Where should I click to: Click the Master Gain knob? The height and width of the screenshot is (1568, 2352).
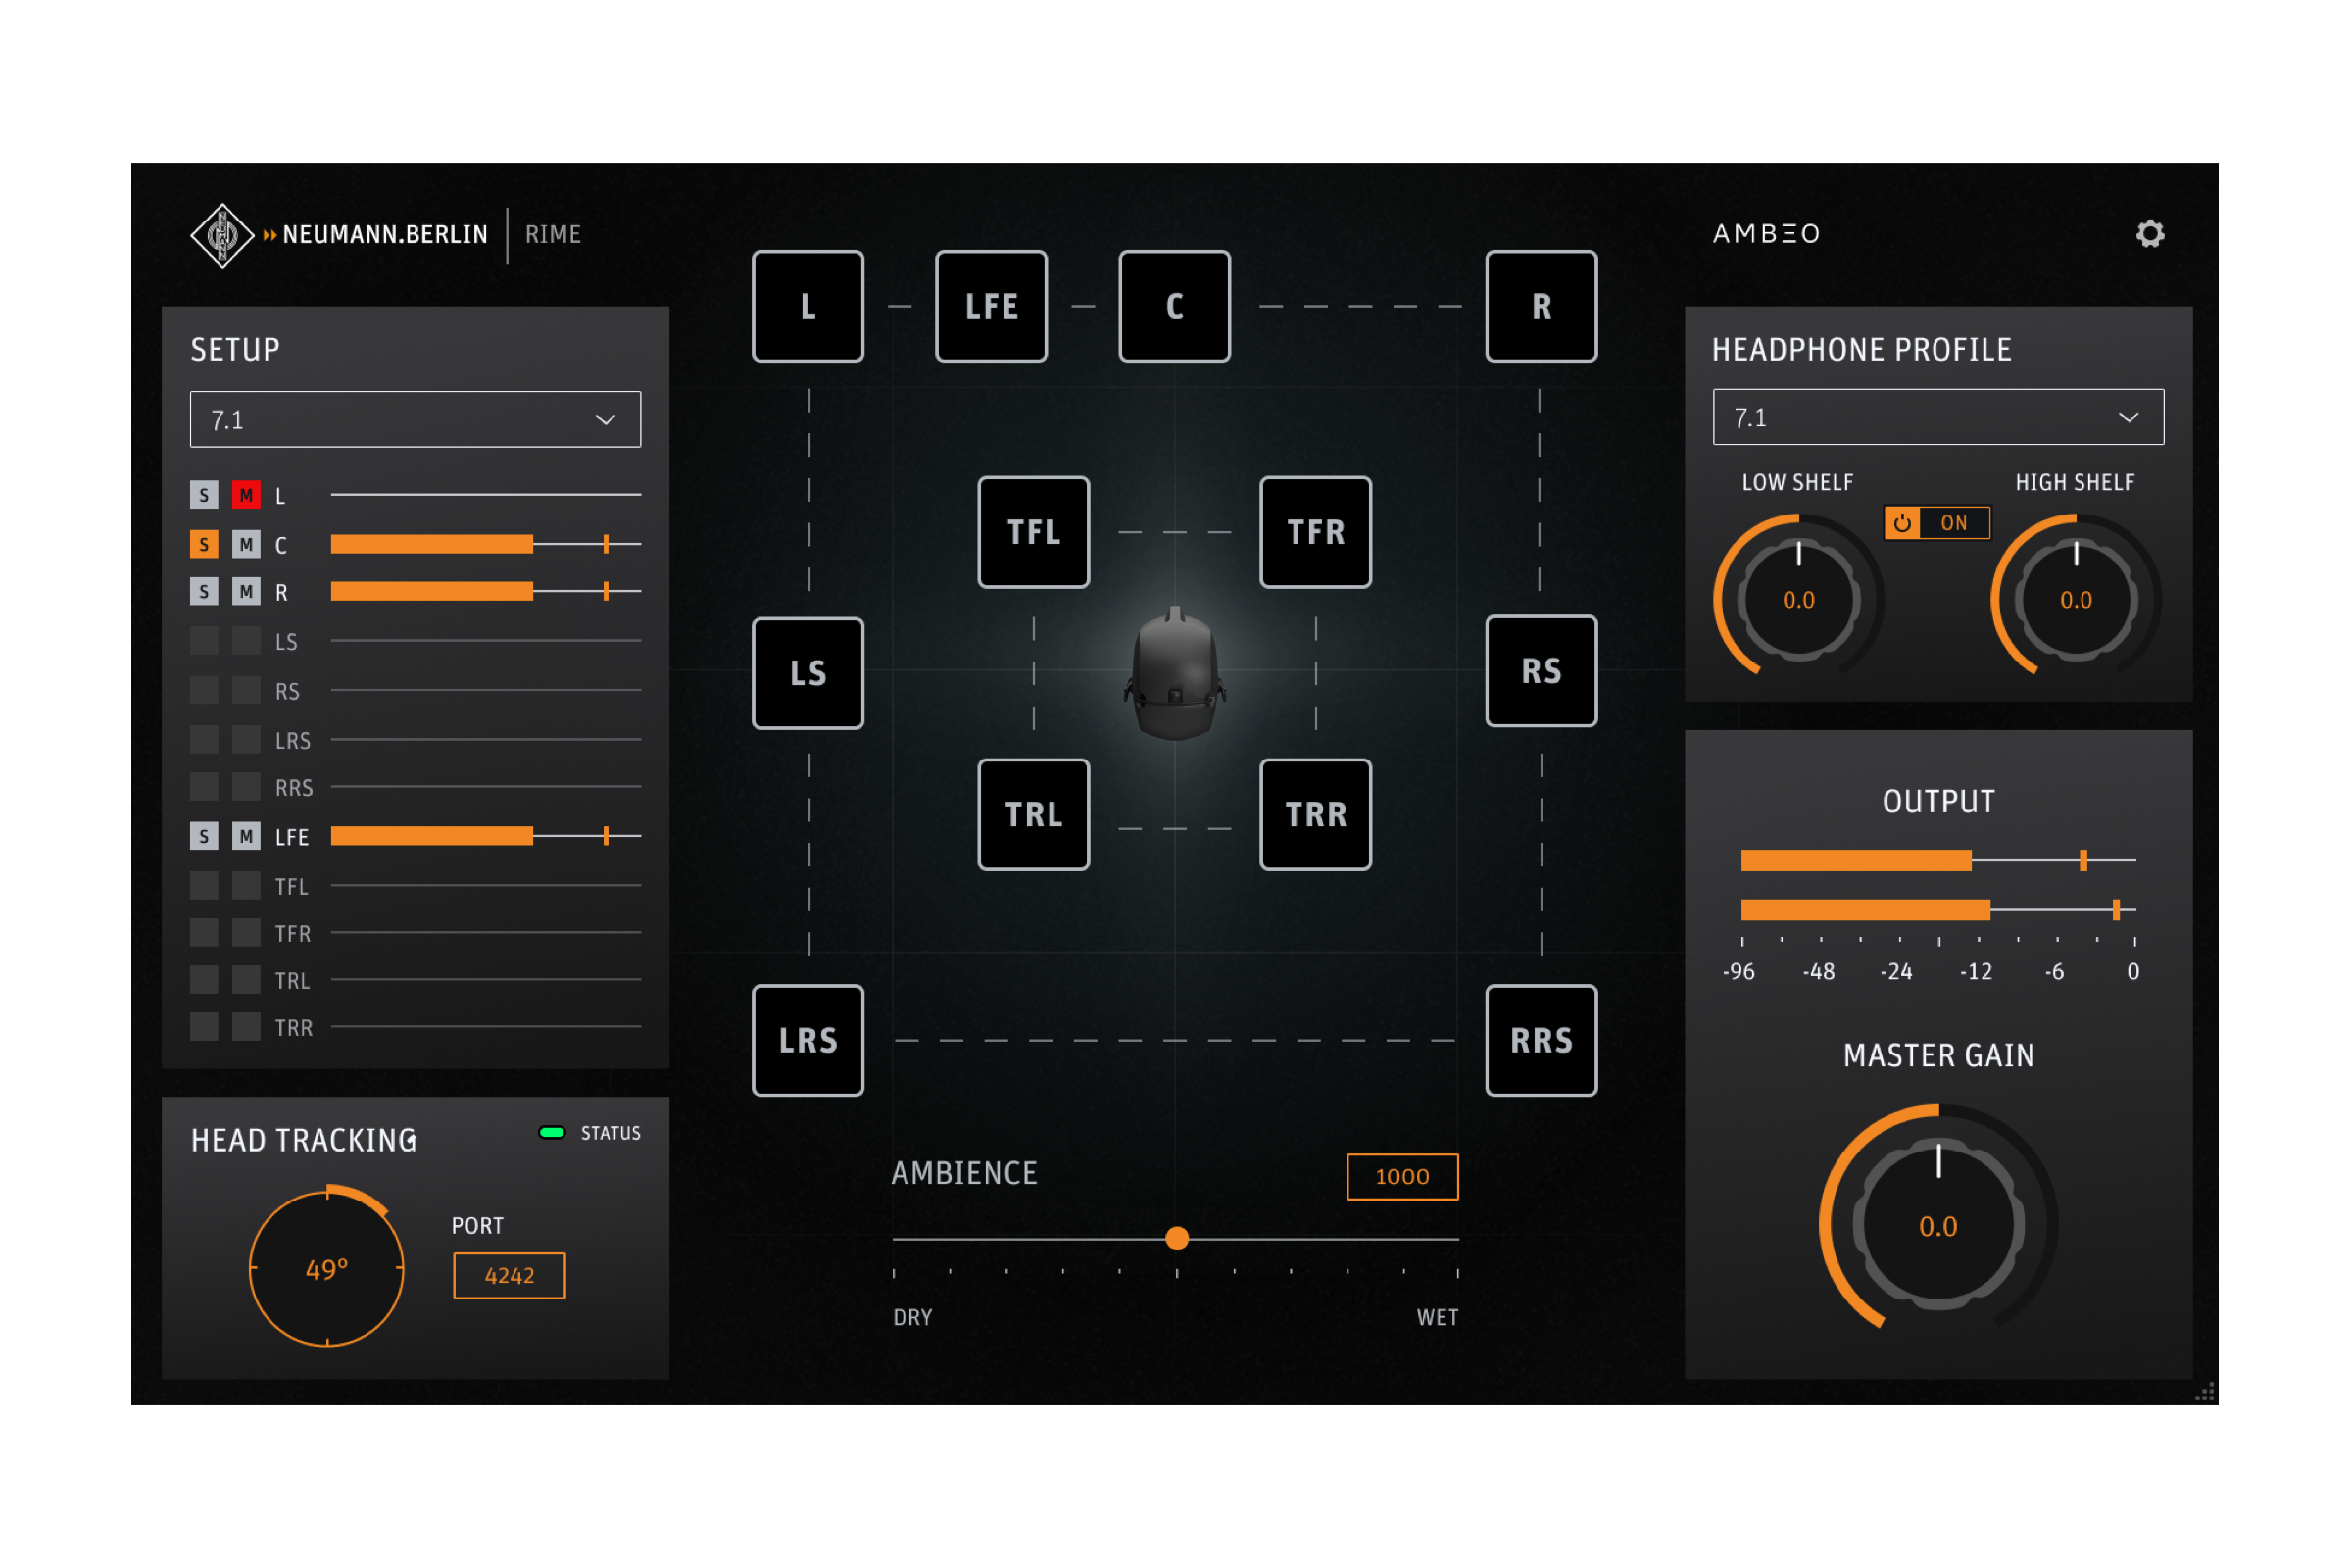(x=1938, y=1224)
